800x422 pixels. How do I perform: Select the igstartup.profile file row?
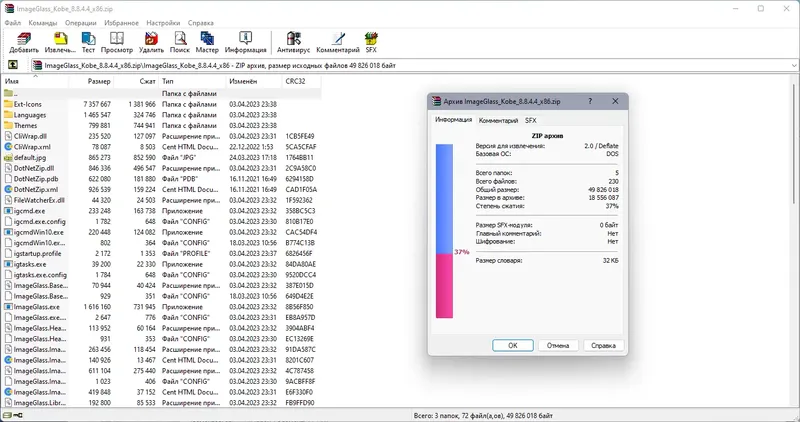[161, 254]
